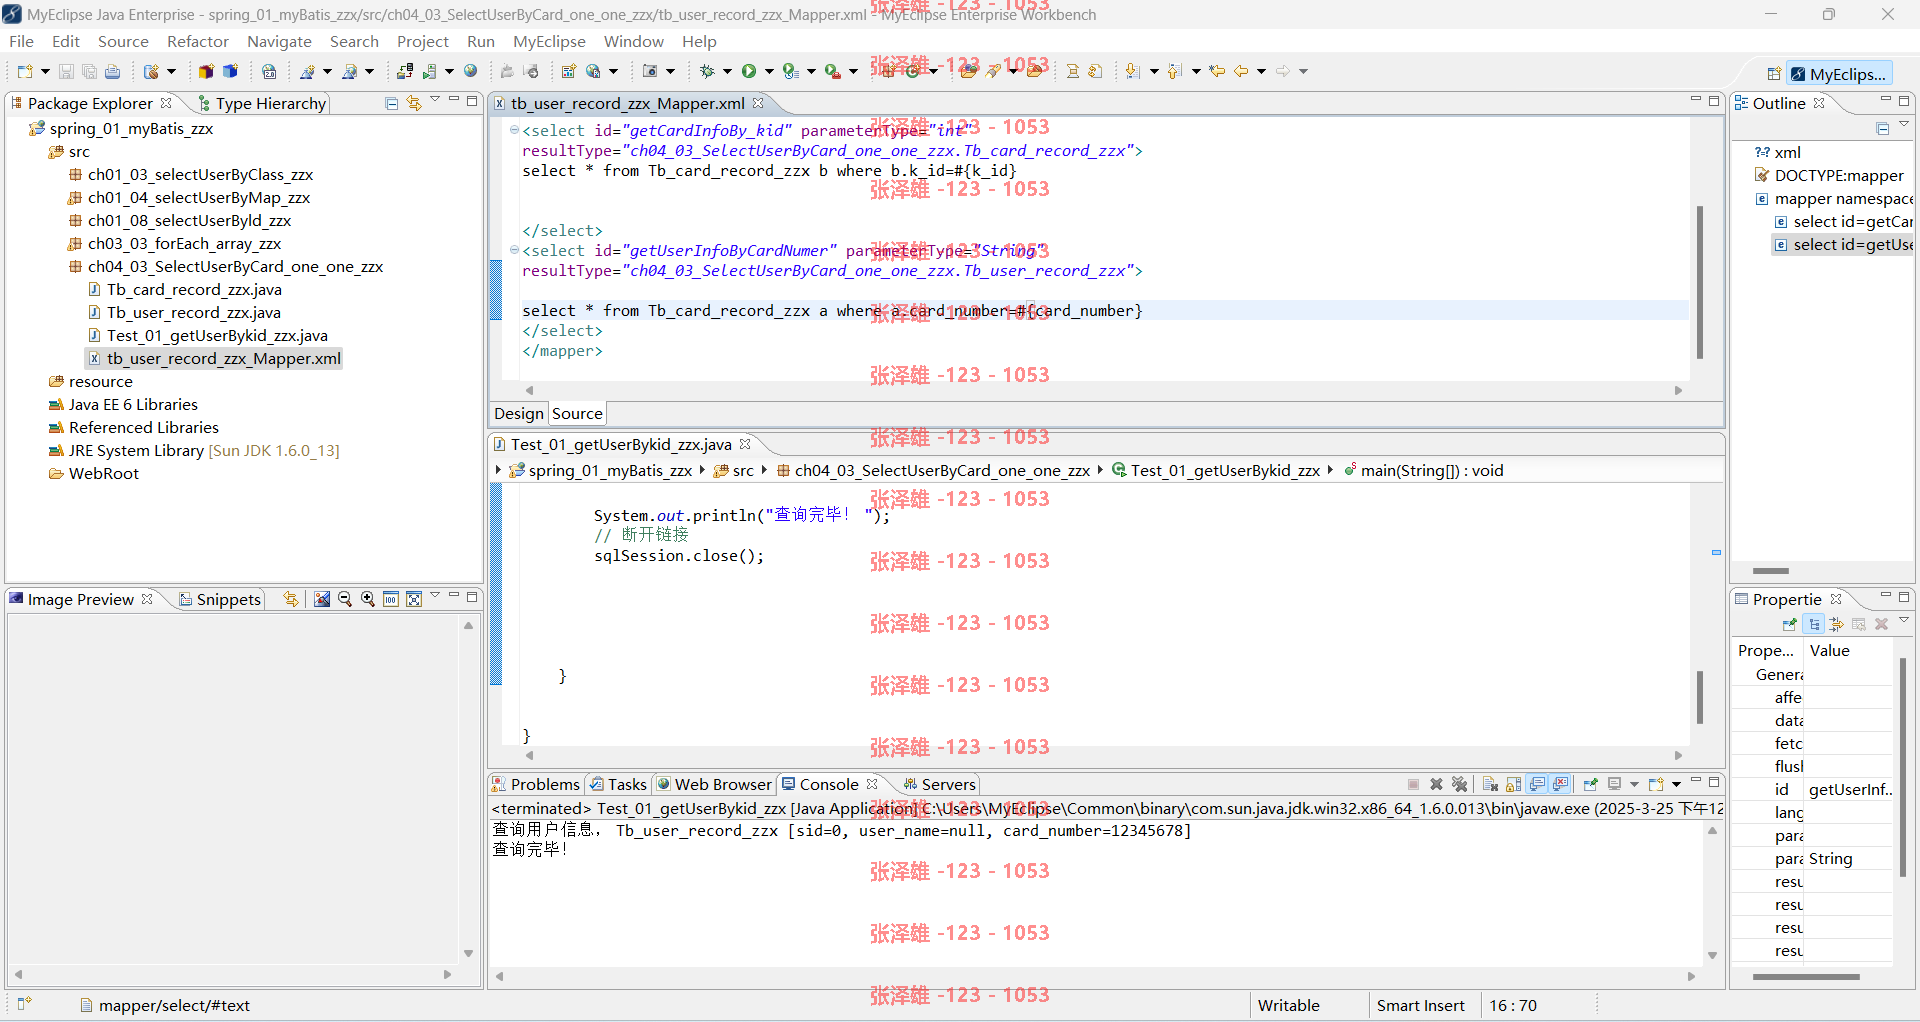Toggle Show Advanced Properties icon

(x=1836, y=624)
